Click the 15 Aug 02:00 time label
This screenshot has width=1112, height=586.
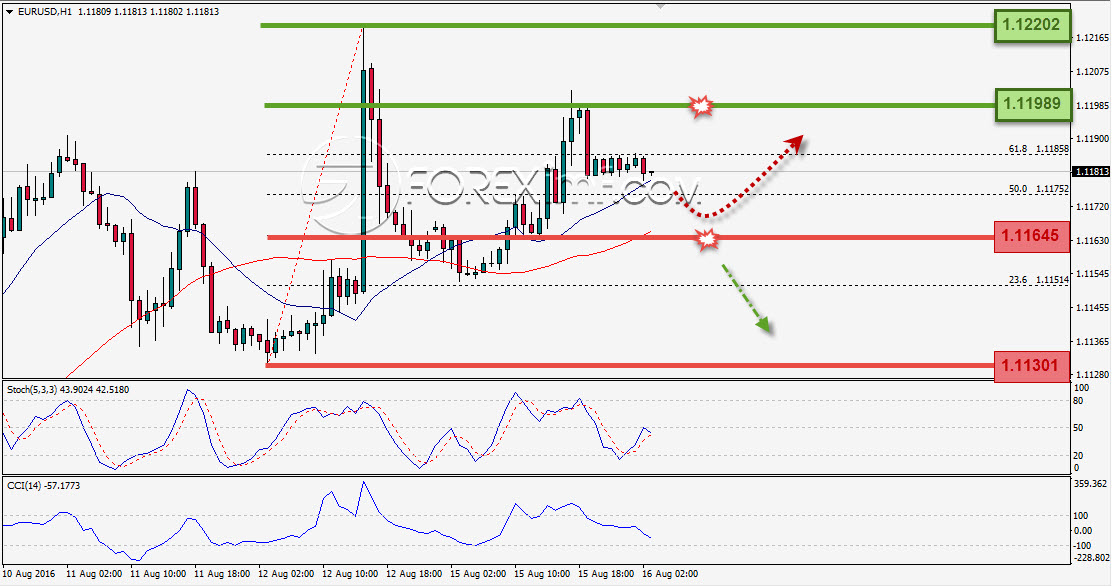(478, 573)
